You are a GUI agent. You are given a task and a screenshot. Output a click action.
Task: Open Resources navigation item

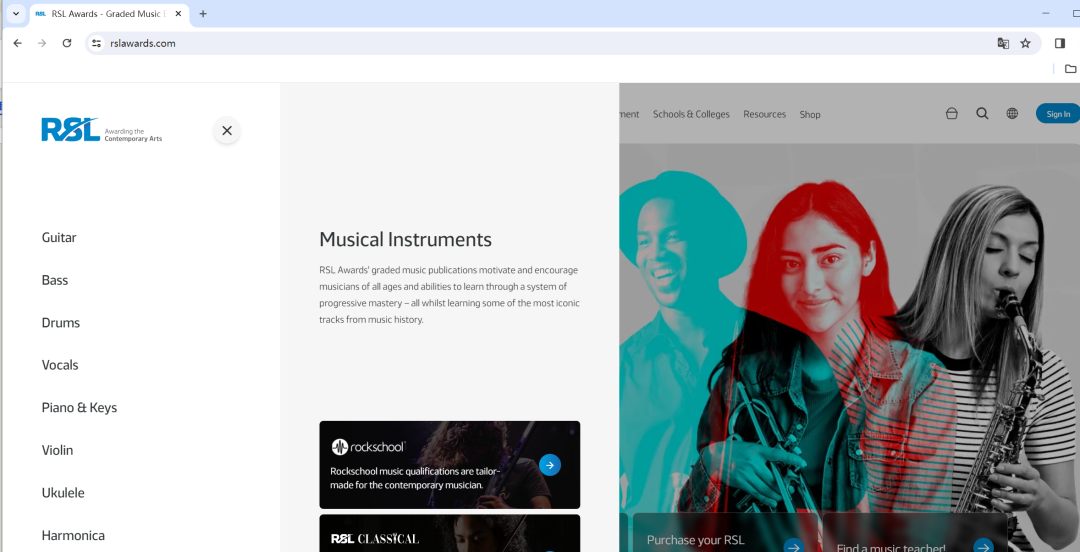[x=765, y=114]
